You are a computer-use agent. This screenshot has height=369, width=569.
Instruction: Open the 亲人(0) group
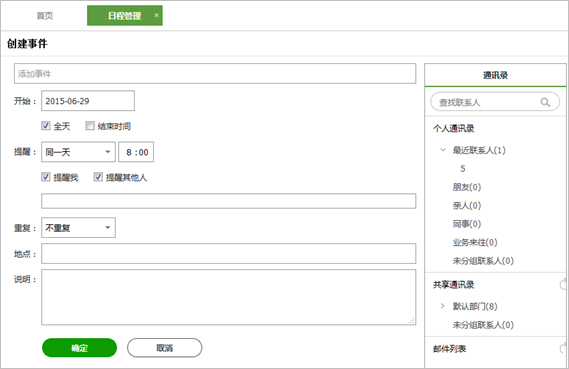coord(467,206)
